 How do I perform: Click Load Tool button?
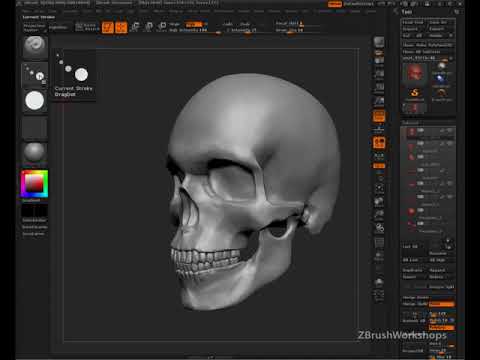click(x=413, y=22)
